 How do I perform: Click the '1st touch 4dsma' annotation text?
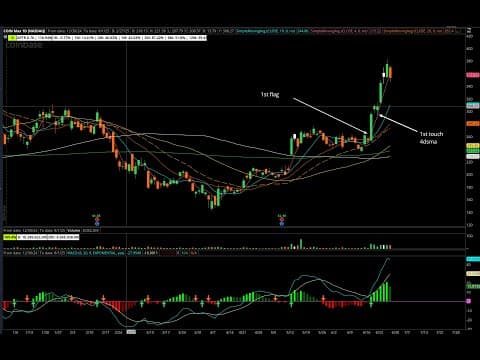[x=431, y=138]
